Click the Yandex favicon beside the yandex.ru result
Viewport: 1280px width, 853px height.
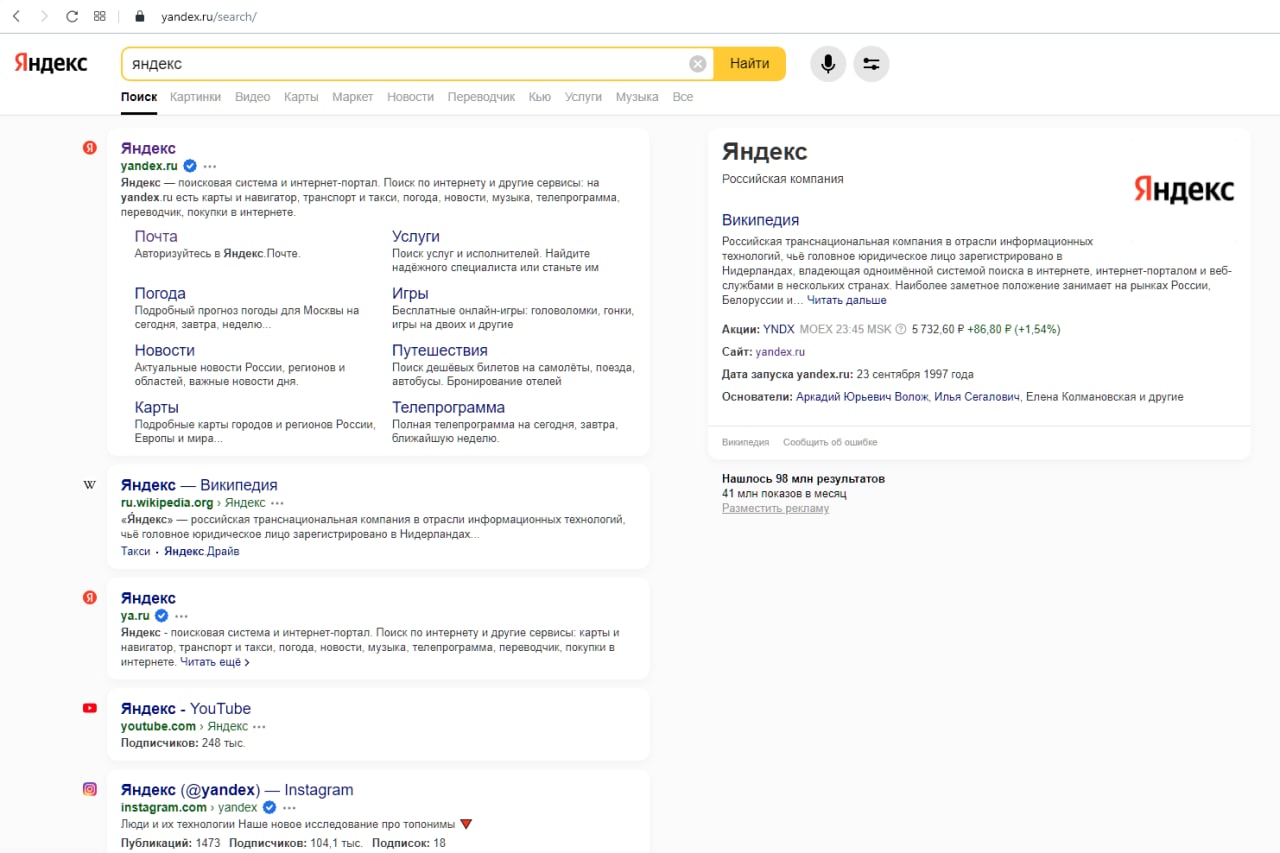point(90,148)
